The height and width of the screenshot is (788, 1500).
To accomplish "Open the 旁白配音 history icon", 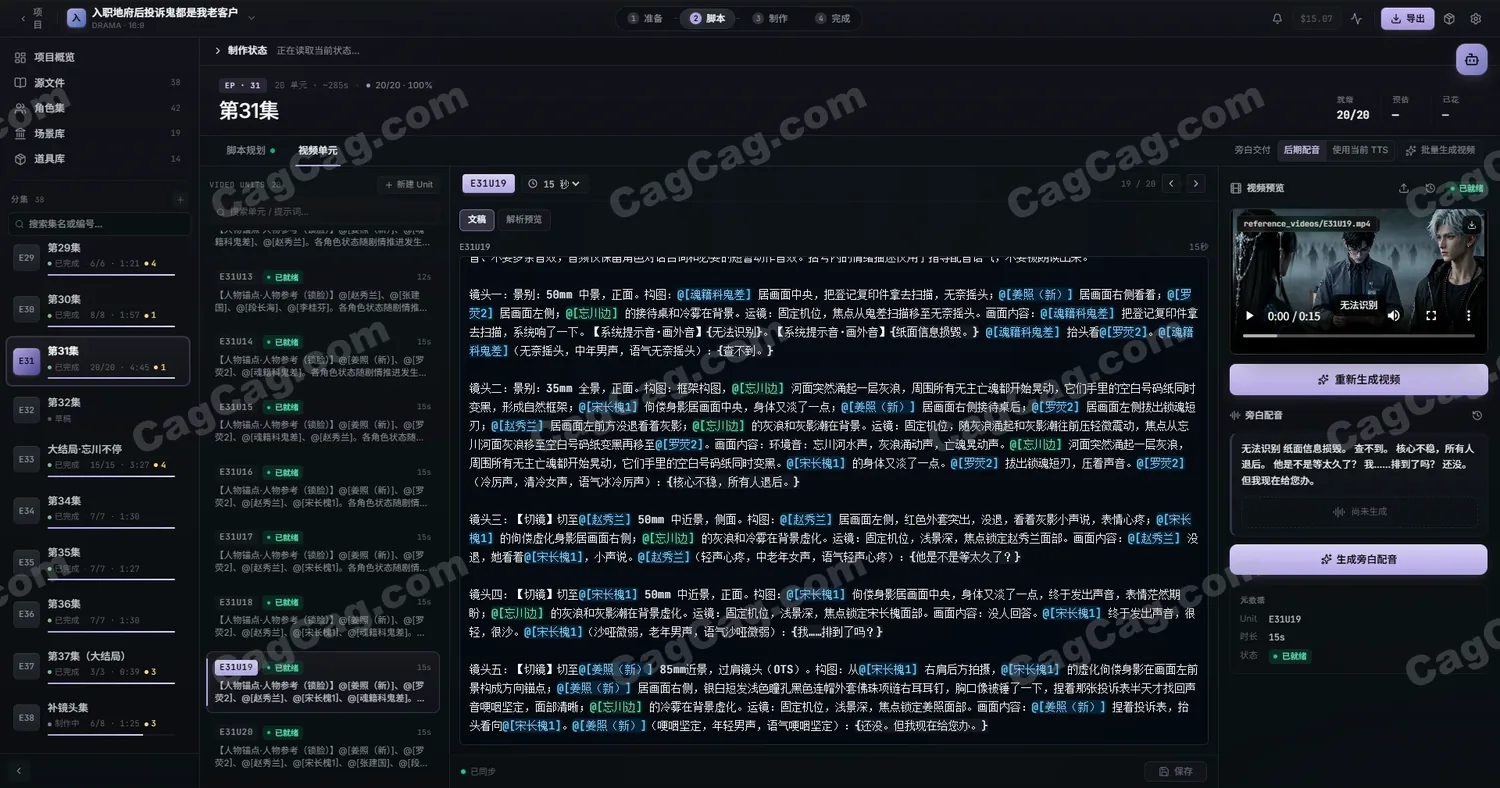I will coord(1477,415).
